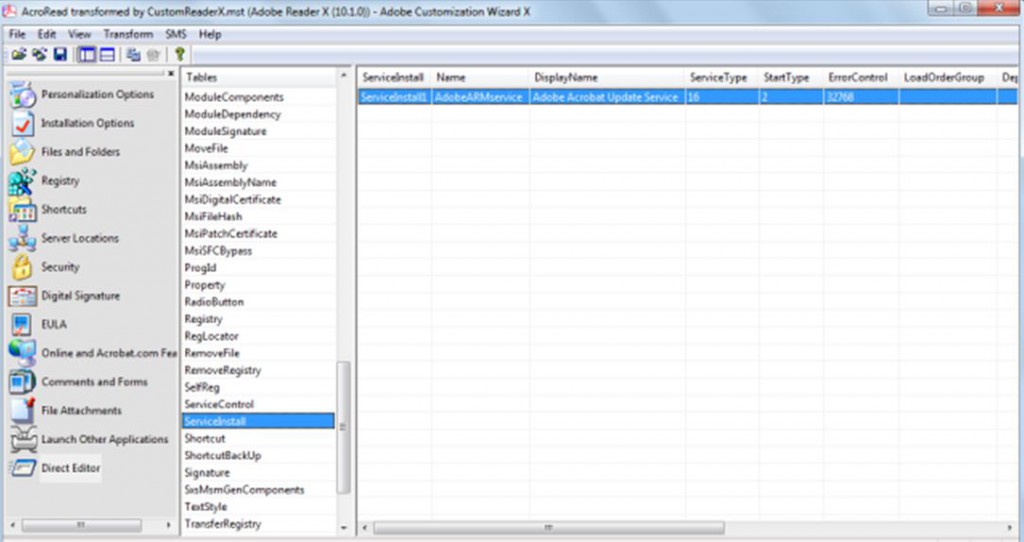Click the Adobe Customization Wizard title bar icon
This screenshot has width=1024, height=542.
(x=9, y=11)
